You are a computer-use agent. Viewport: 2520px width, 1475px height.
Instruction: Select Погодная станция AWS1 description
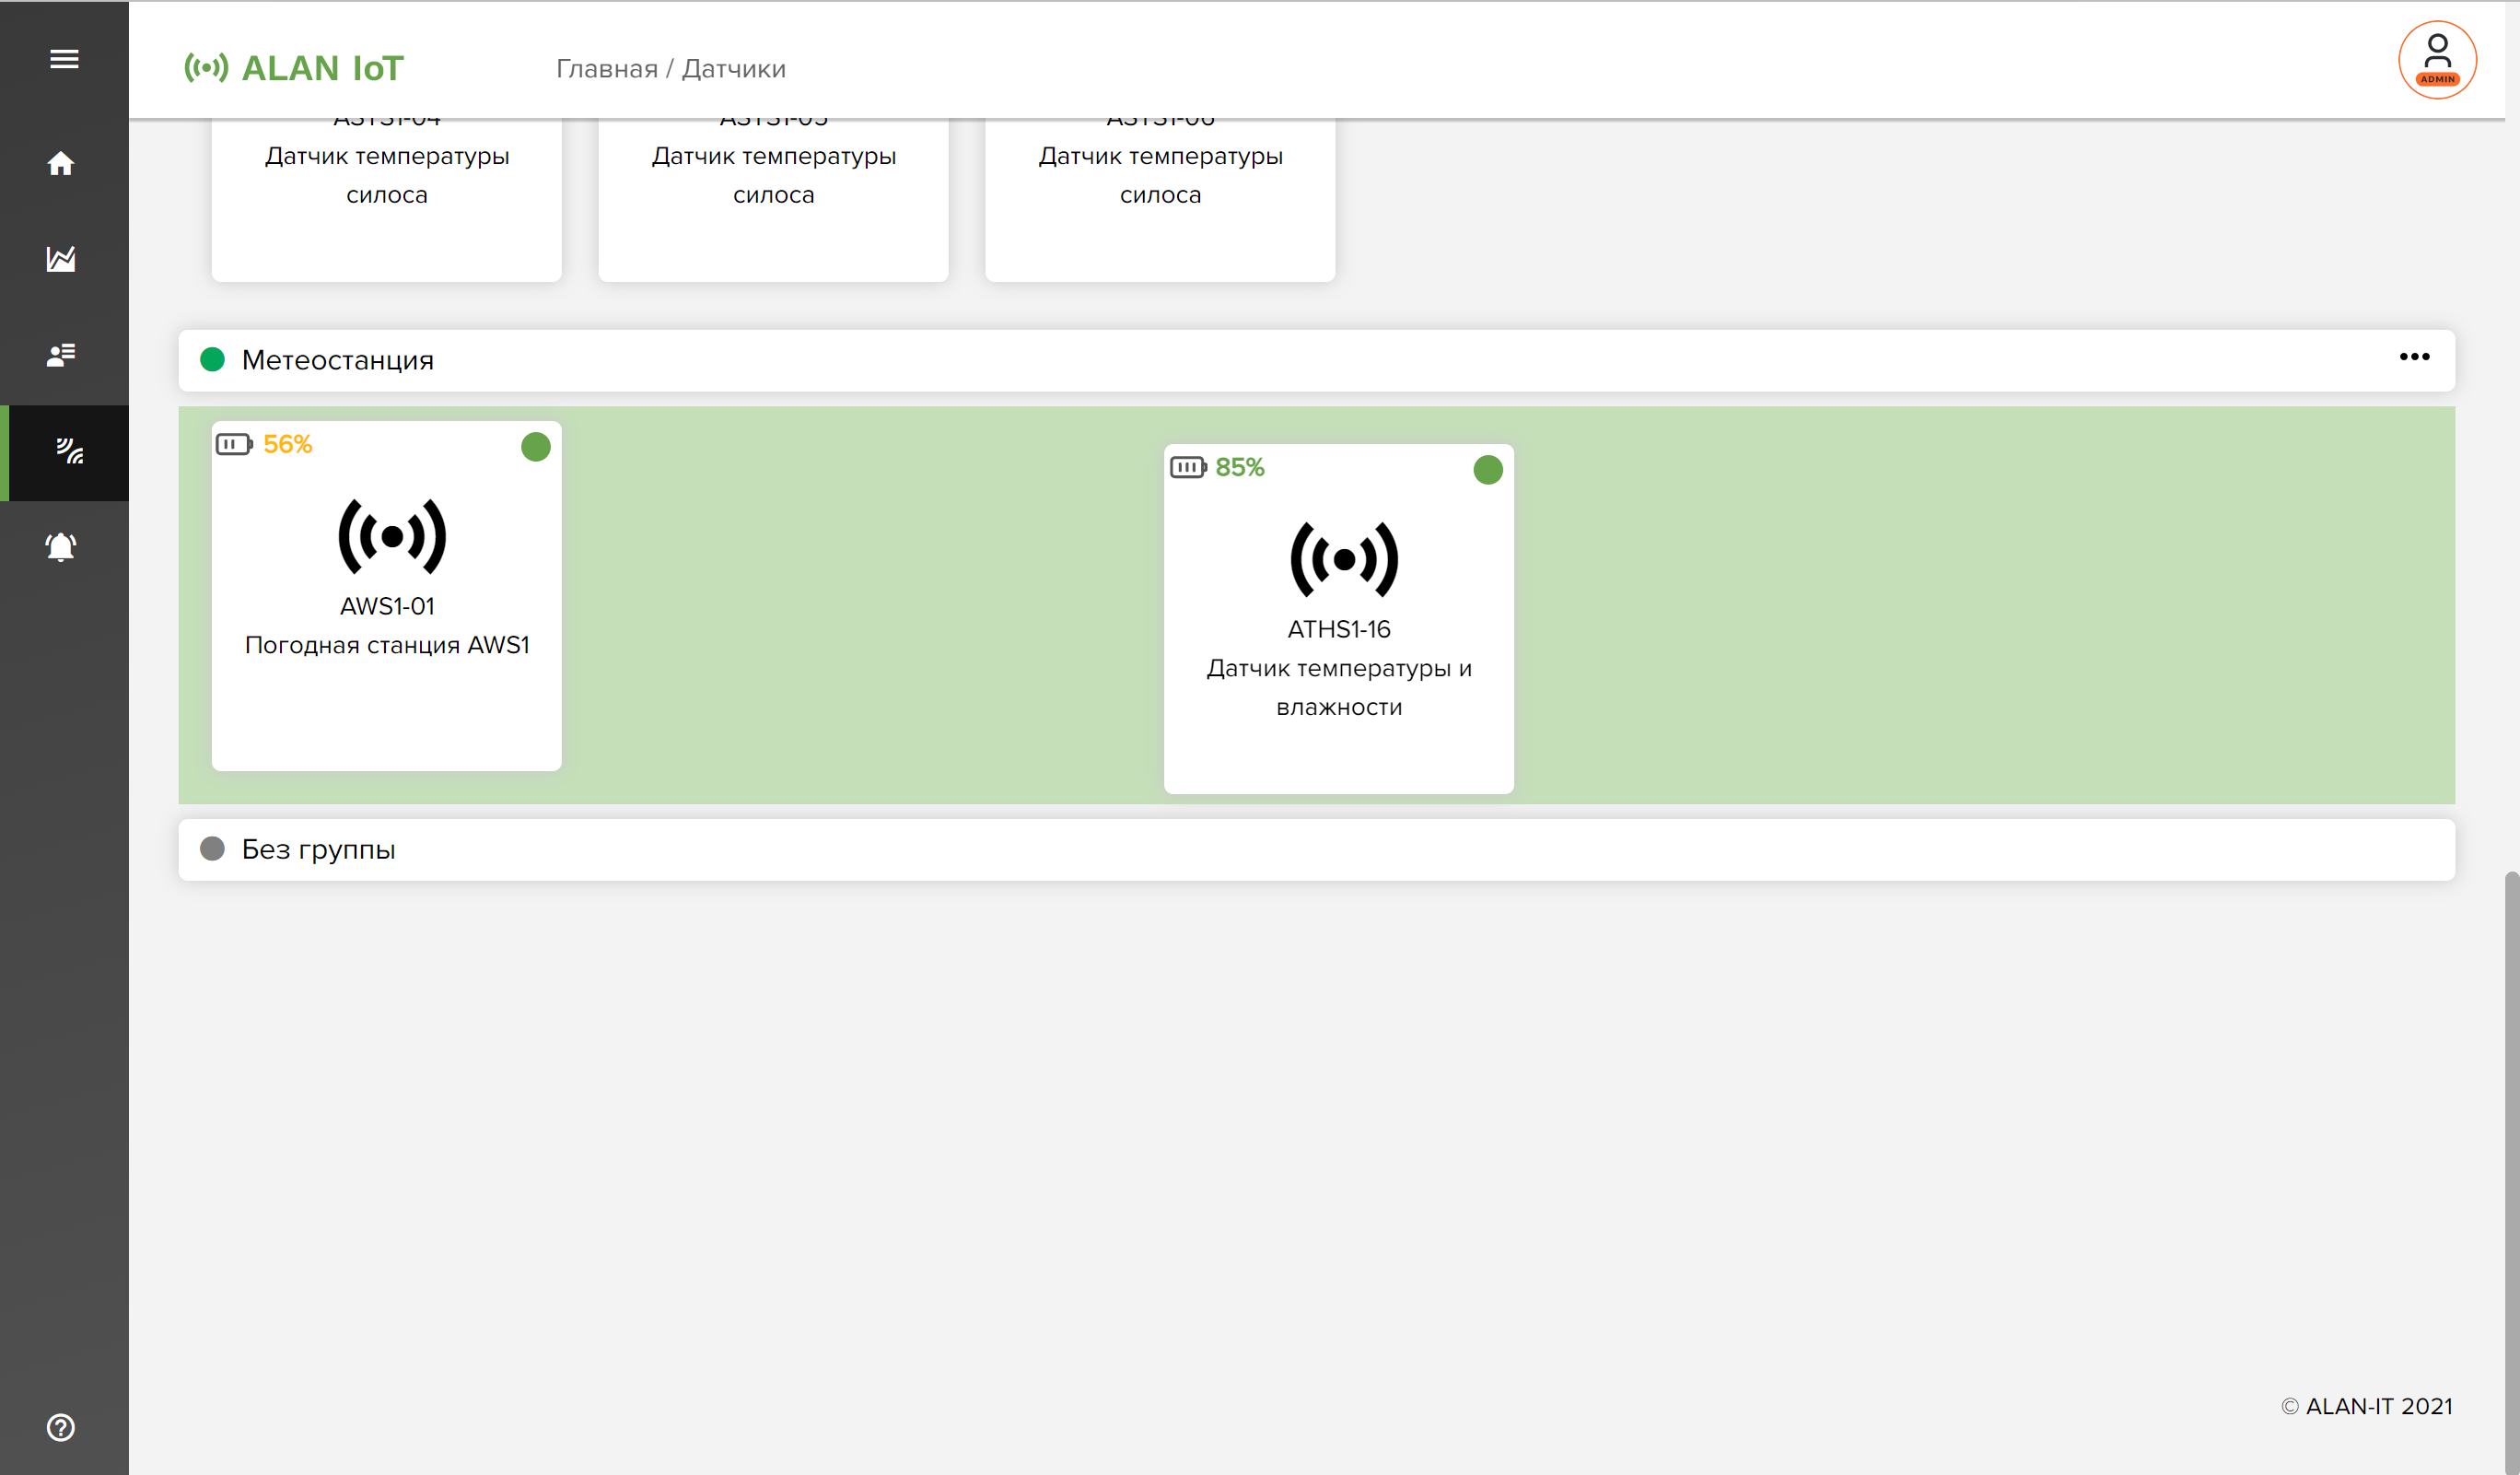[x=387, y=645]
